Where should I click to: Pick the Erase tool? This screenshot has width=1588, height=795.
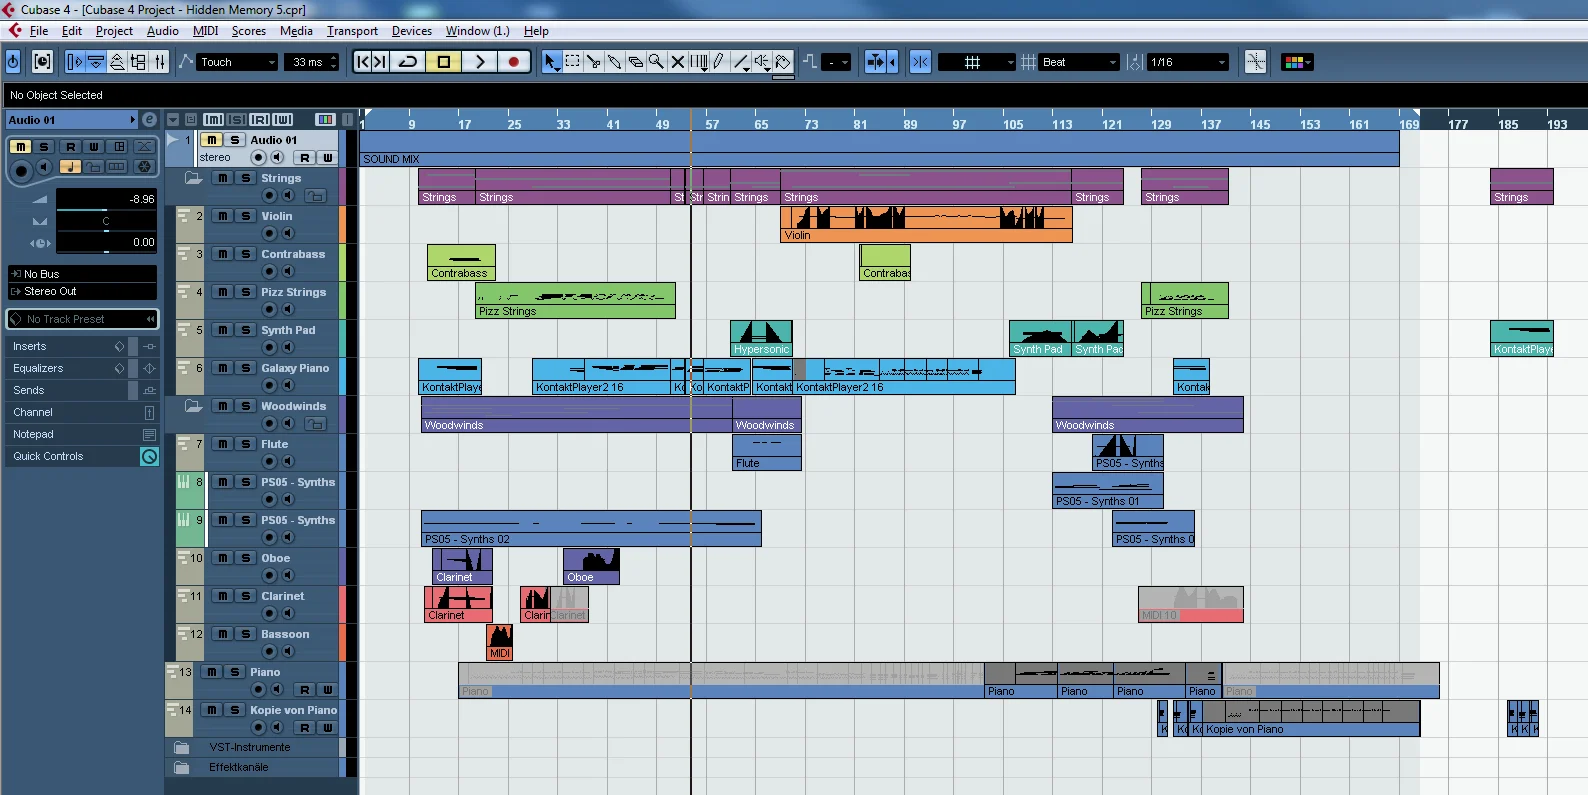(x=635, y=62)
